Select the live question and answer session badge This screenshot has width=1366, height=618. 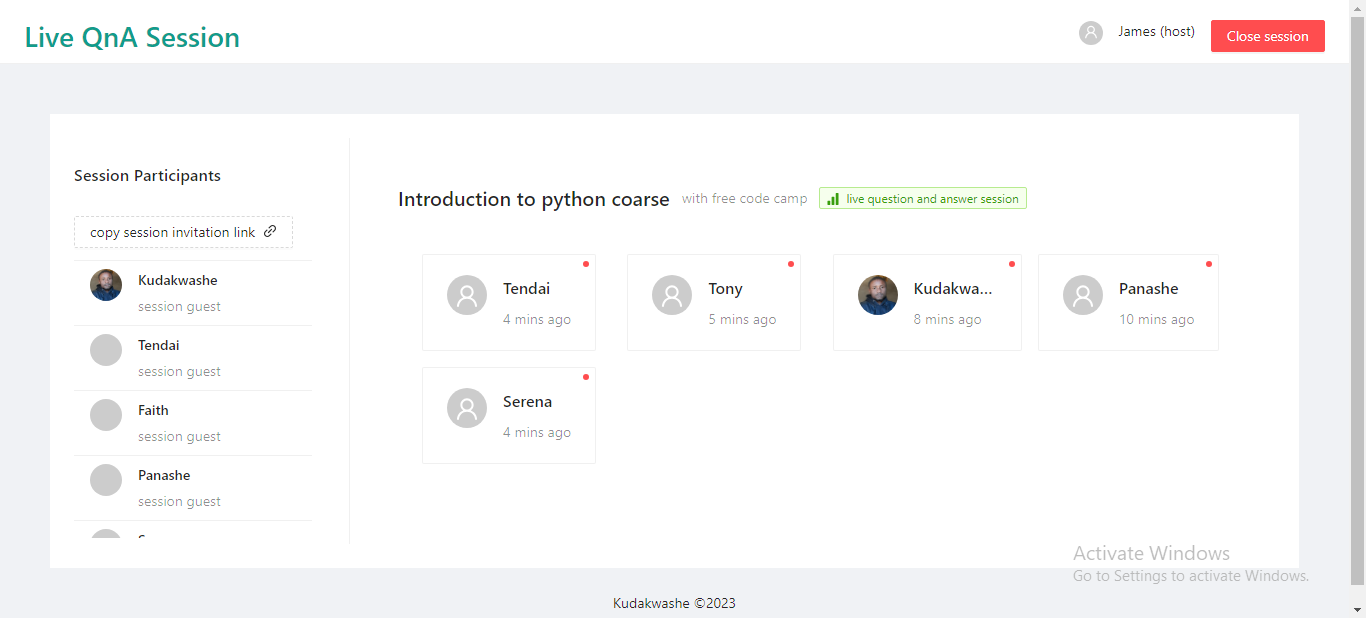point(922,198)
